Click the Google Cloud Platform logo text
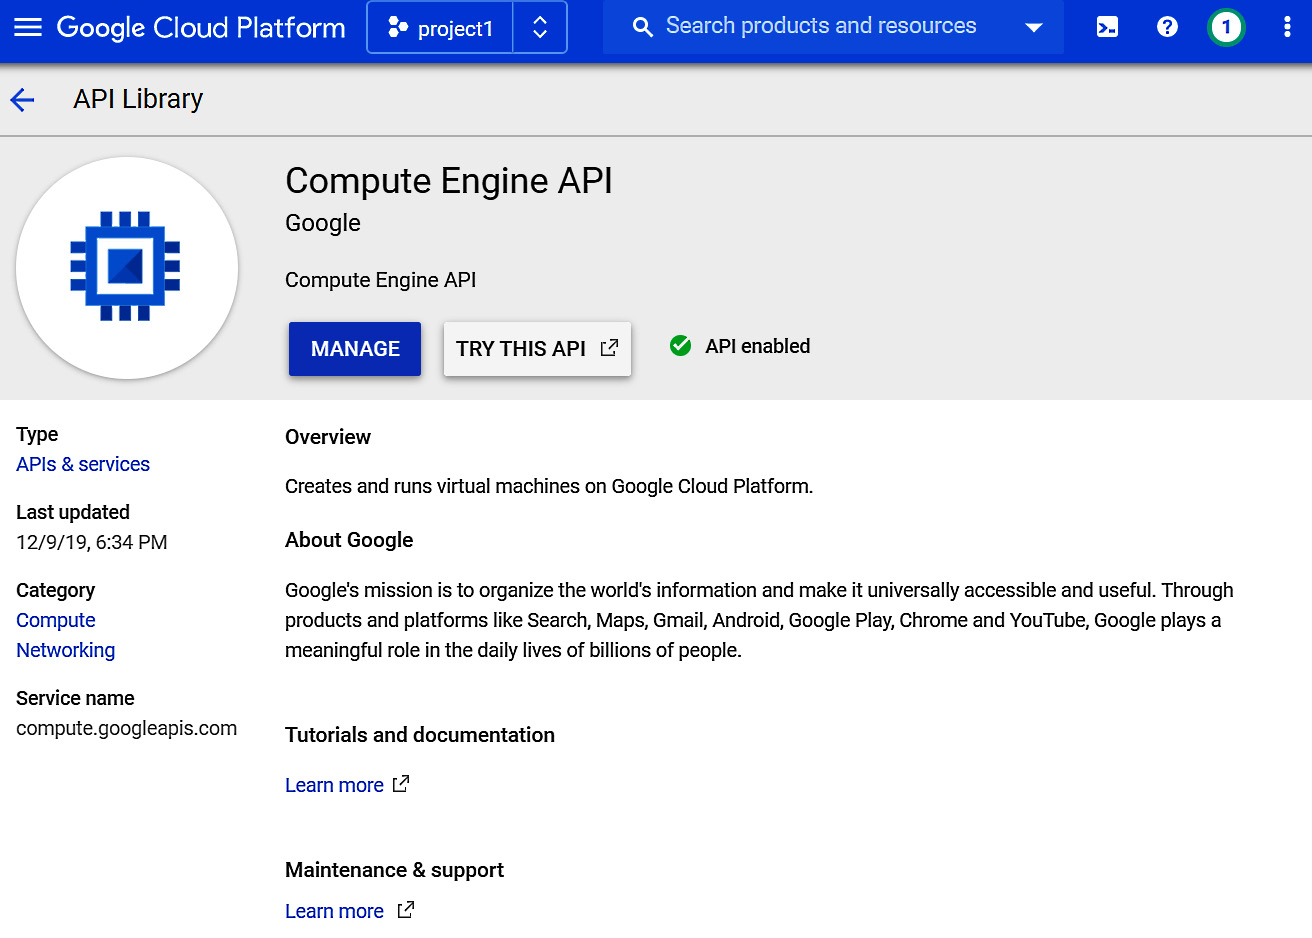The width and height of the screenshot is (1312, 938). pyautogui.click(x=201, y=27)
